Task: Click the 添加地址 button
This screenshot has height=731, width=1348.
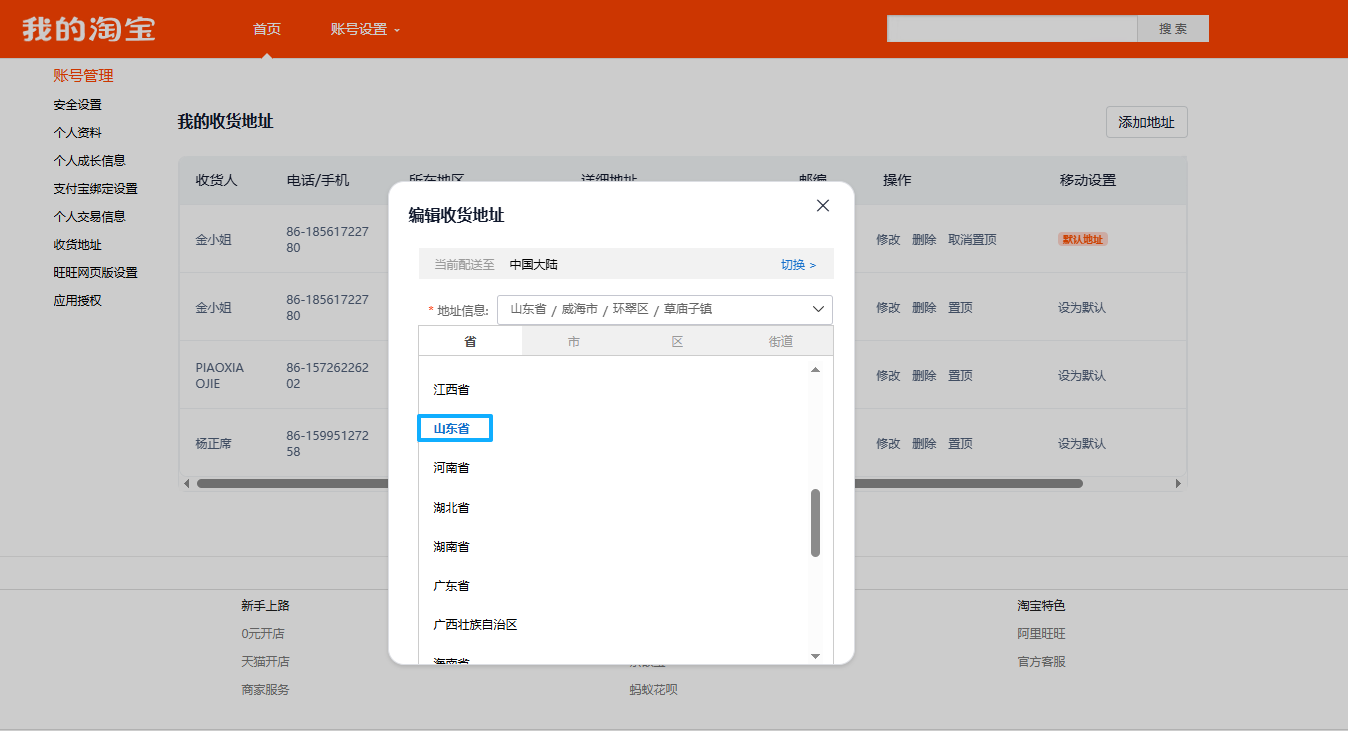Action: 1146,122
